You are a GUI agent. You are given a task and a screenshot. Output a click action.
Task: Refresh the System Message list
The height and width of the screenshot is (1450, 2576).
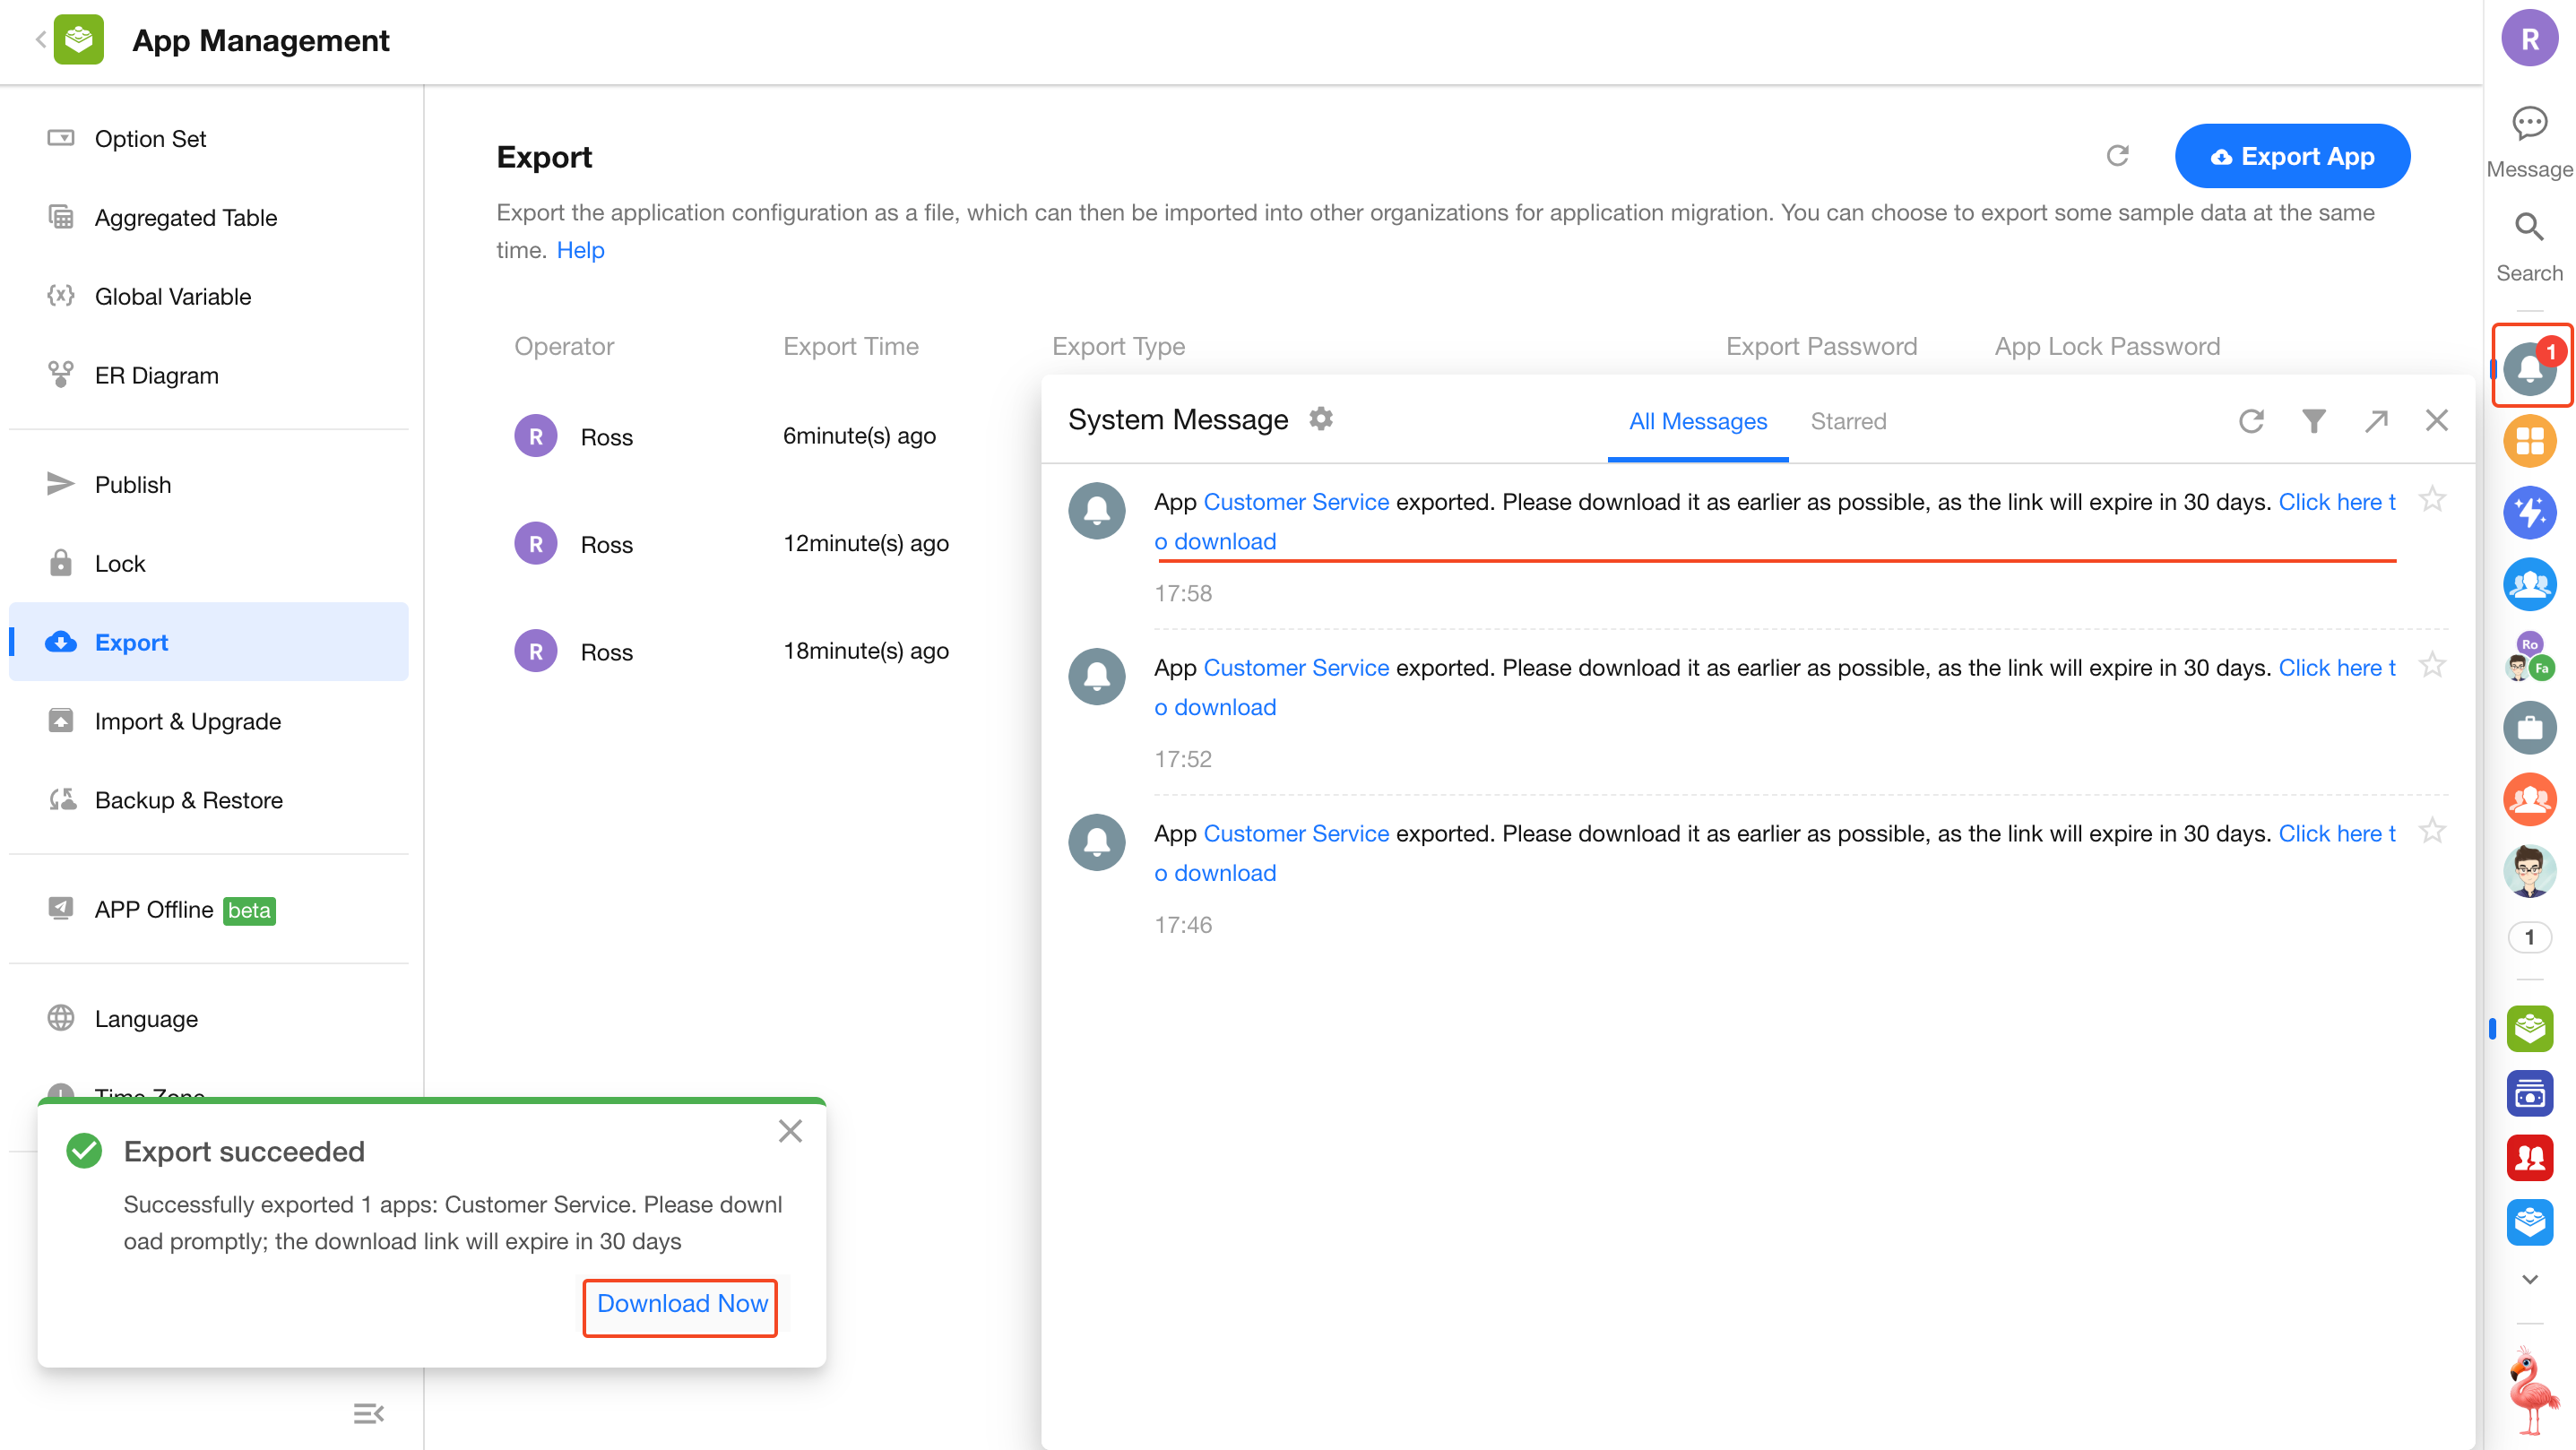point(2250,421)
